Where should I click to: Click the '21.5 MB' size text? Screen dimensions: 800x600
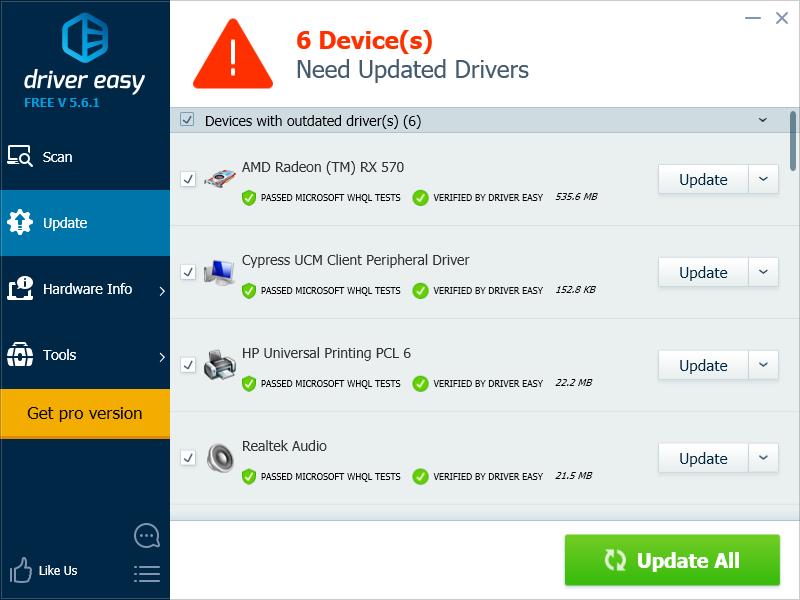point(573,475)
